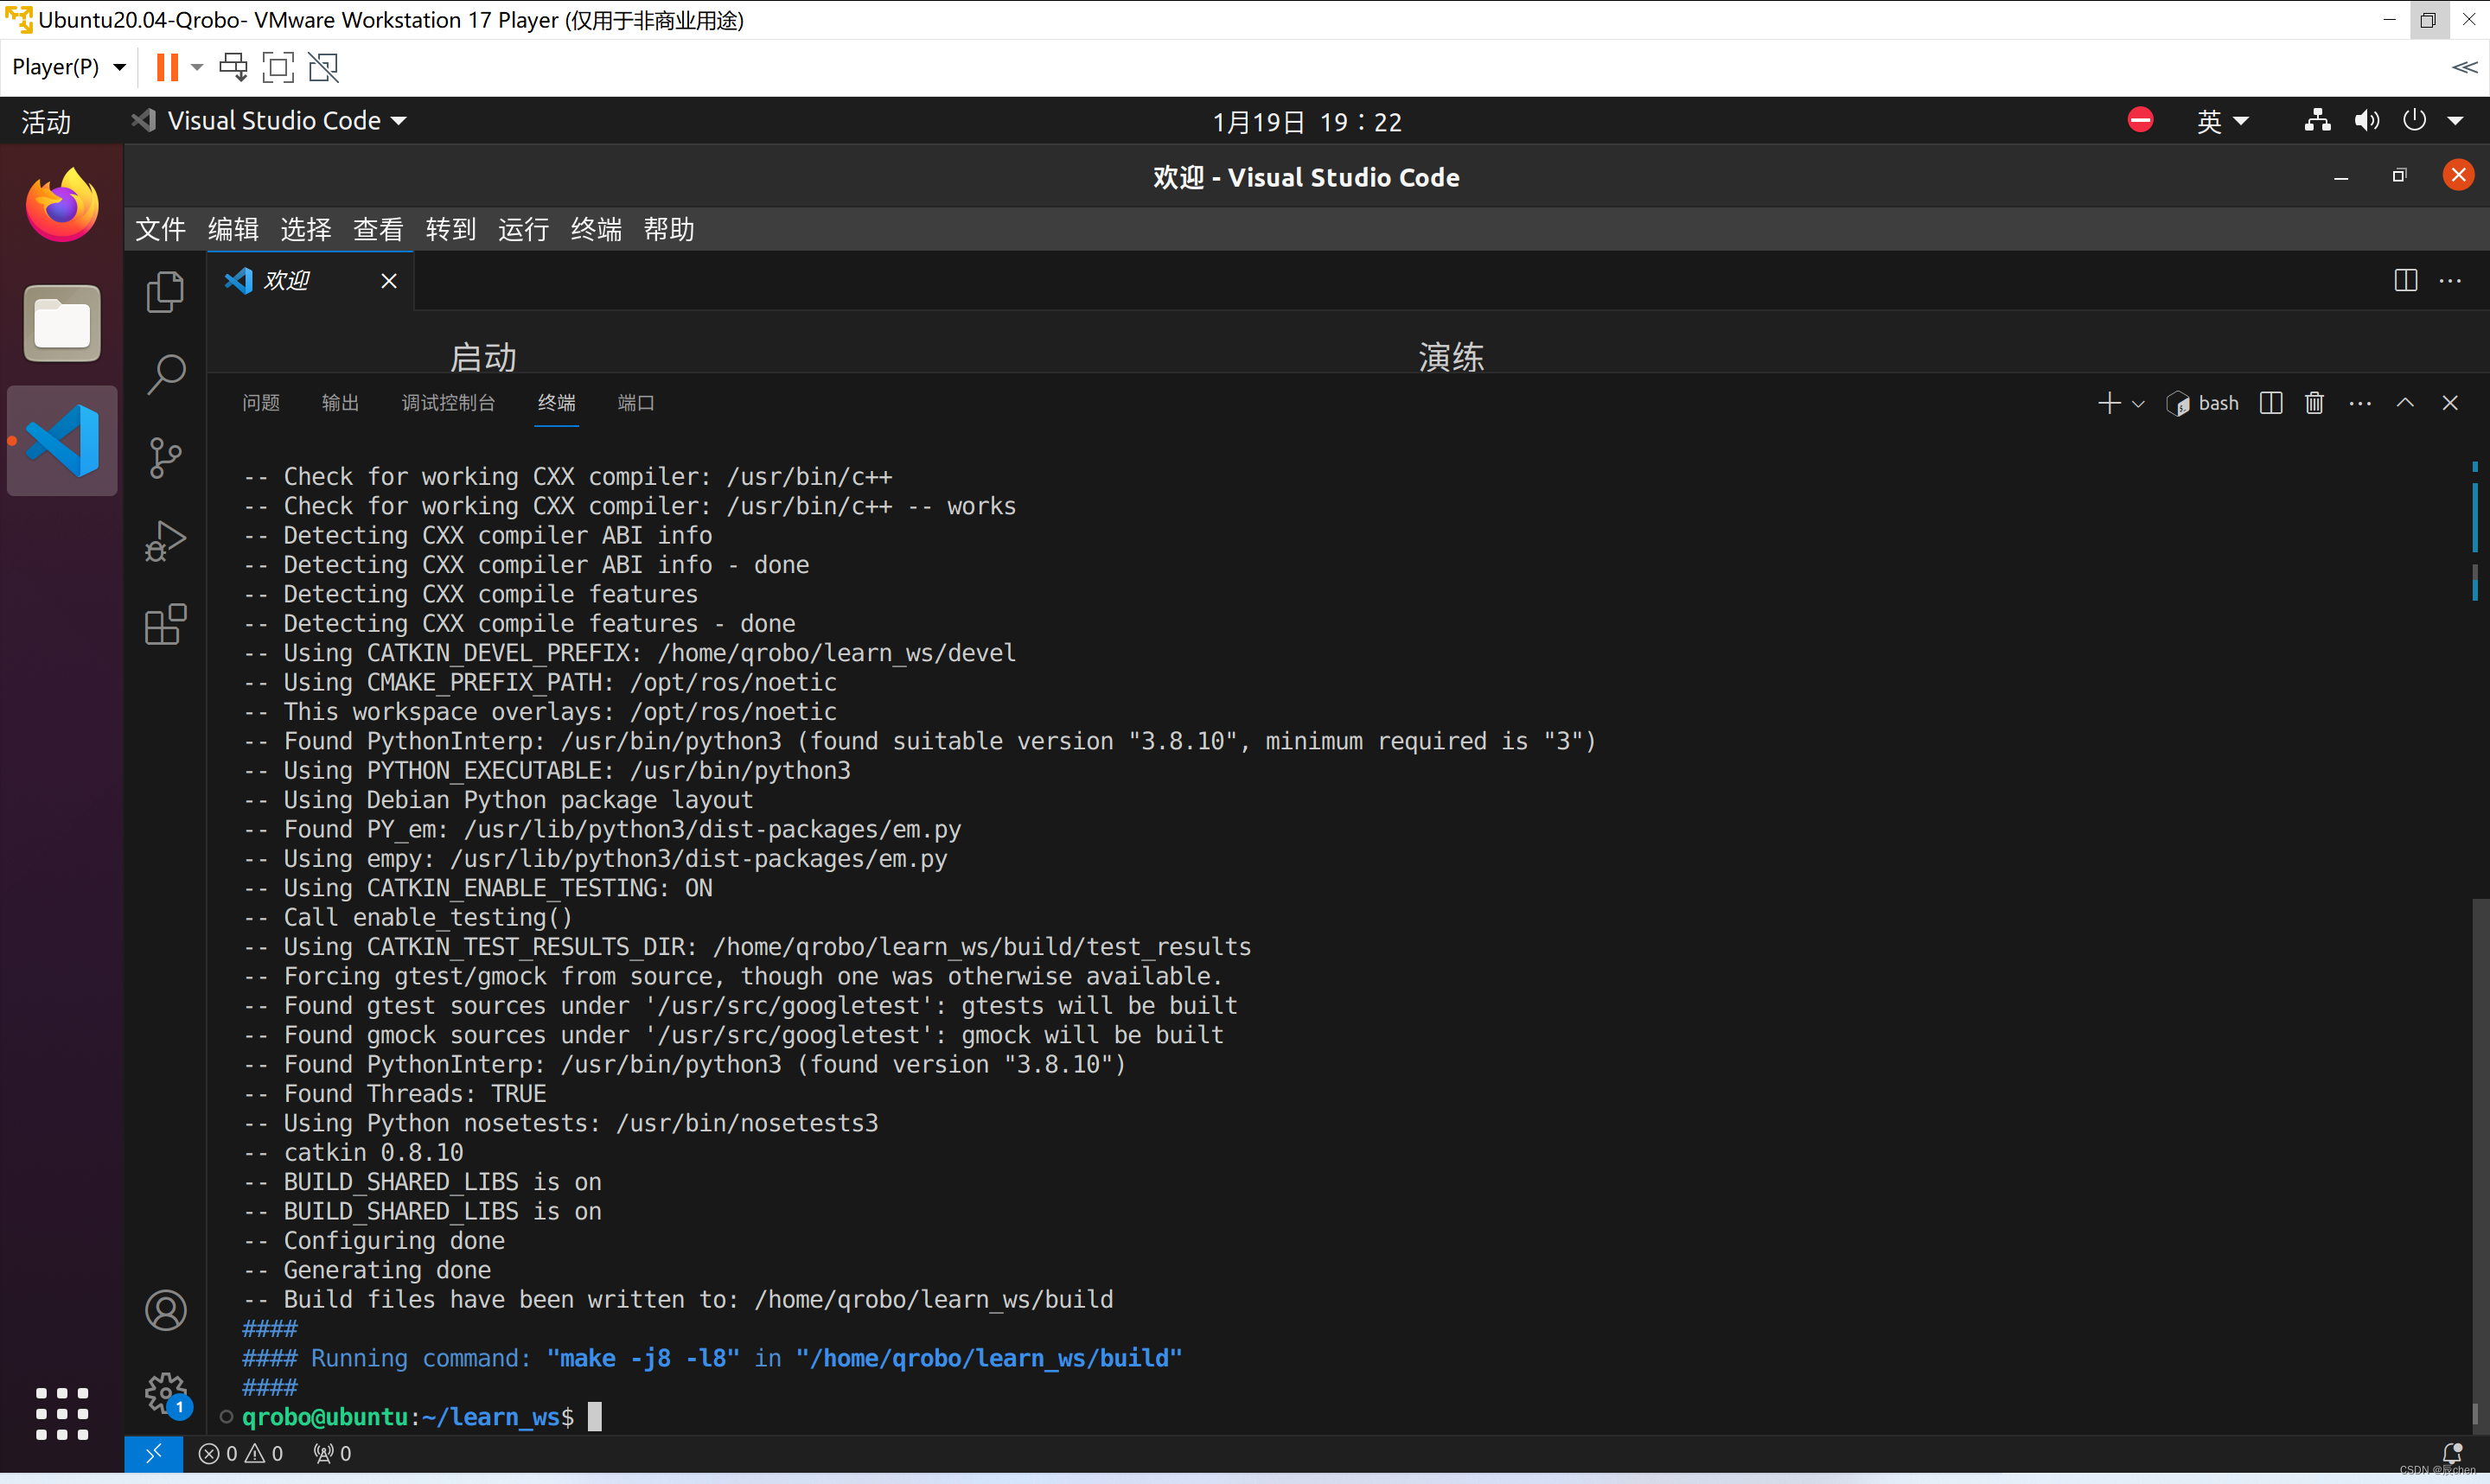Close the terminal panel
Viewport: 2490px width, 1484px height.
(2450, 403)
